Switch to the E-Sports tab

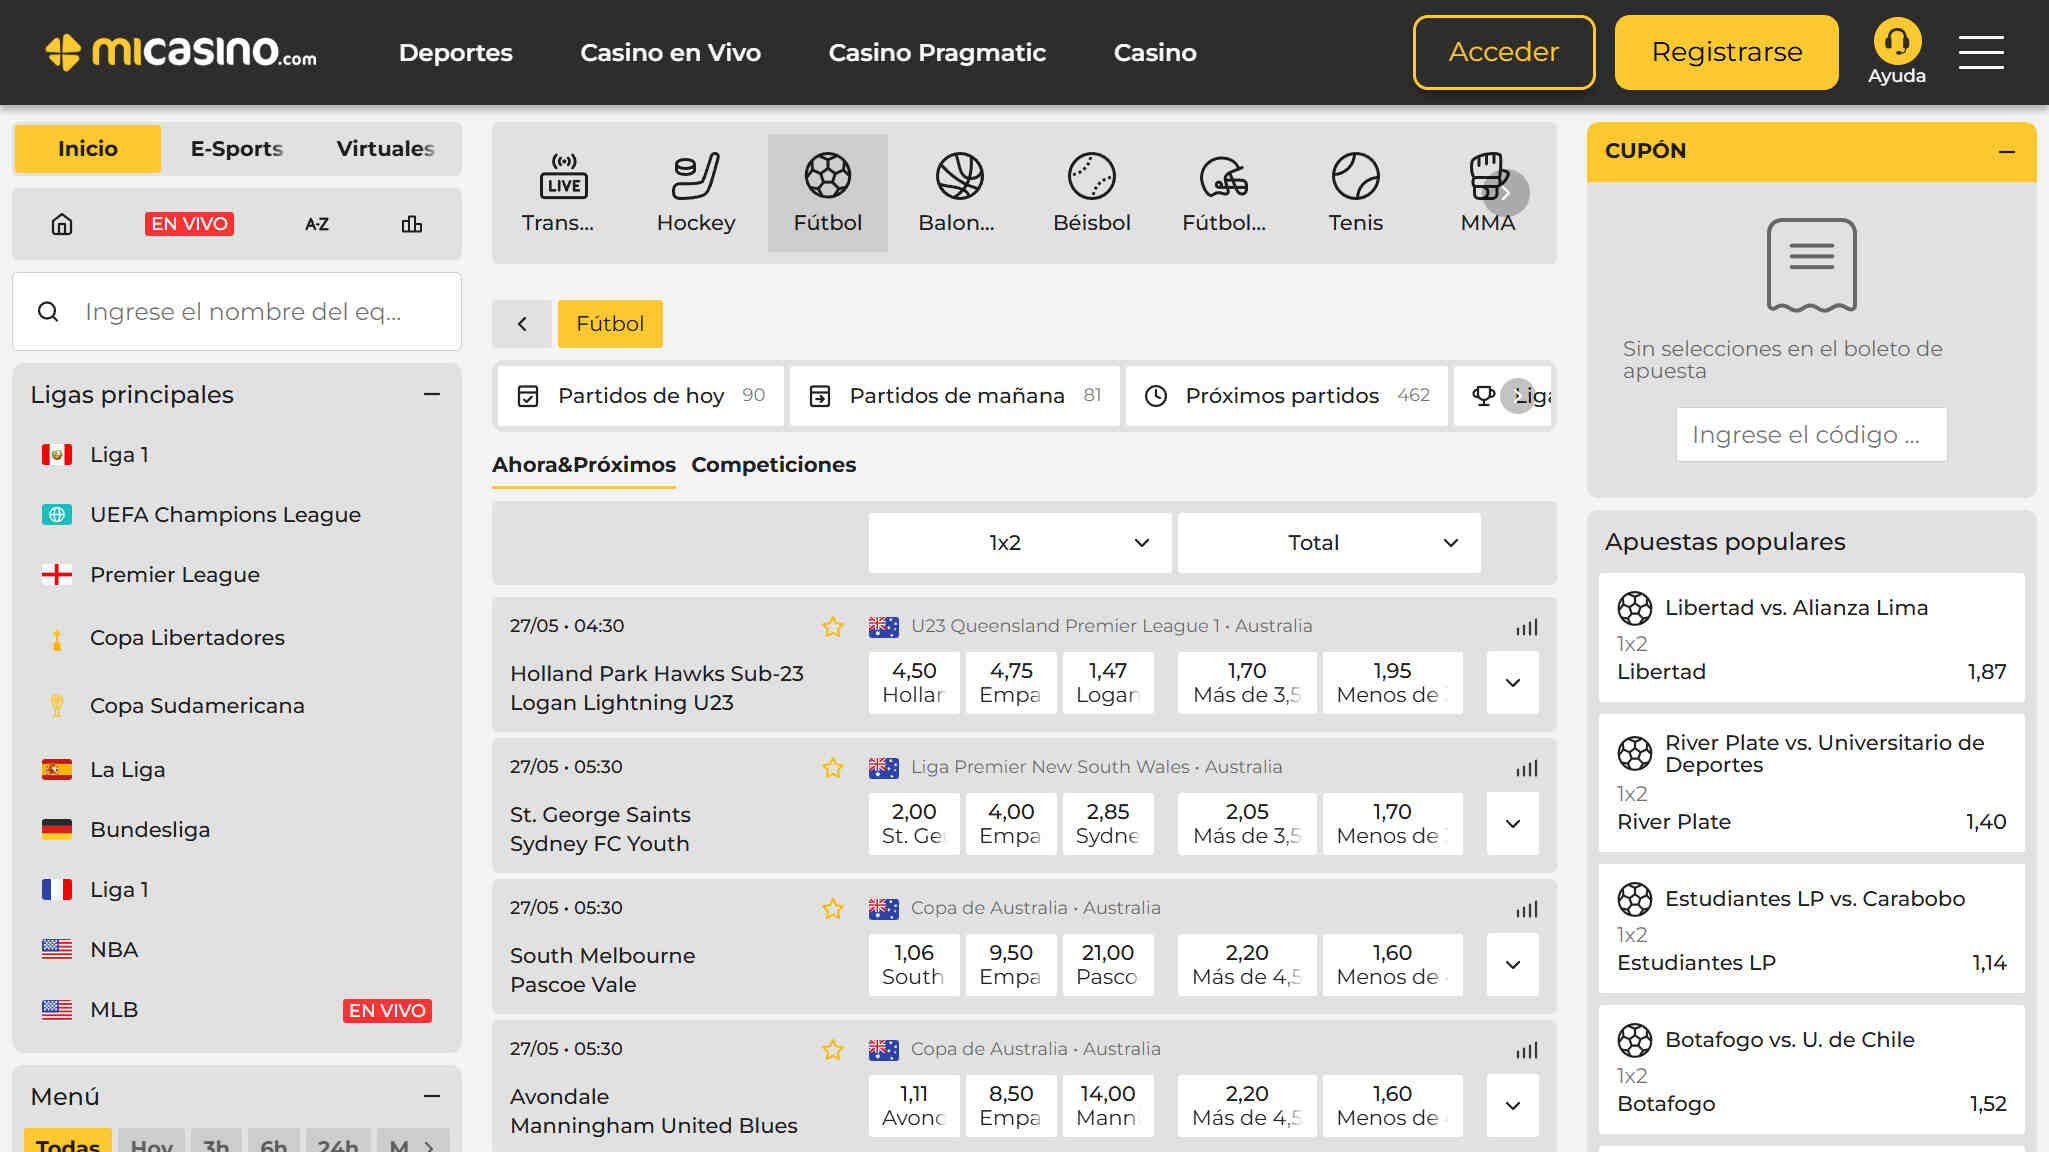coord(237,149)
